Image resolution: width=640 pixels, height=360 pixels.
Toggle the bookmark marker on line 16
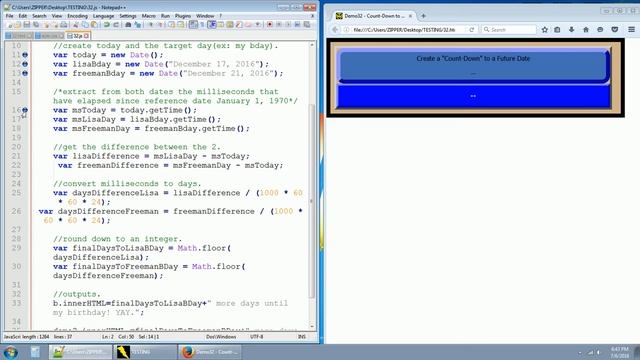25,110
